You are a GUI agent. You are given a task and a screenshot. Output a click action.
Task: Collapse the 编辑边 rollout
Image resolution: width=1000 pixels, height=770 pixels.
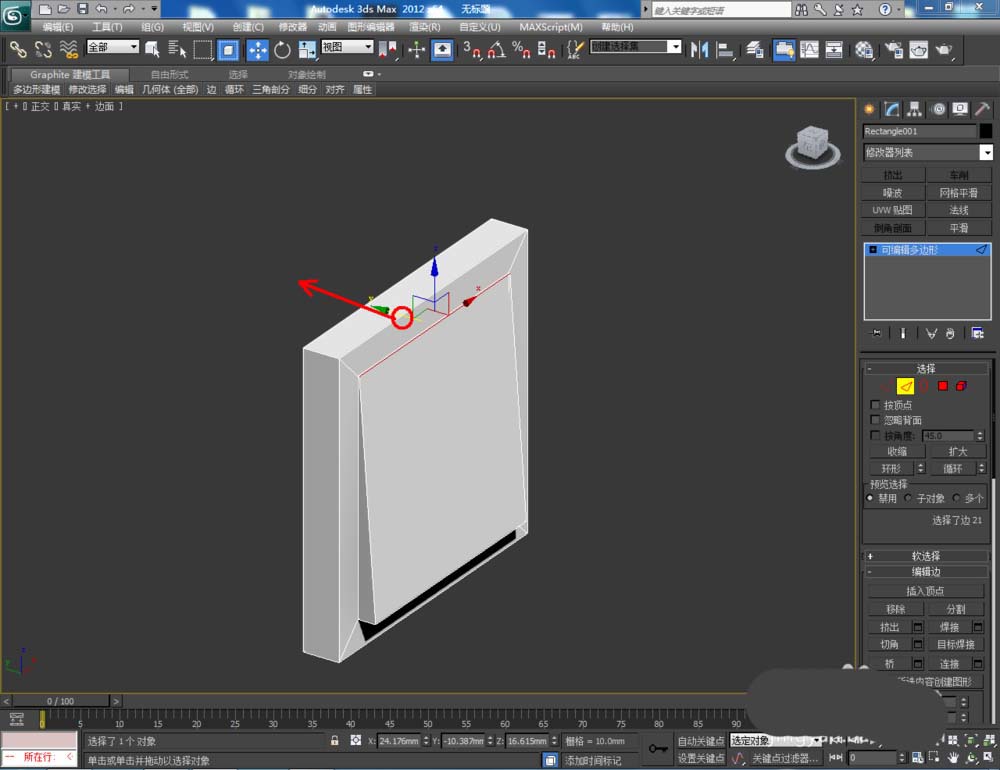[x=925, y=572]
